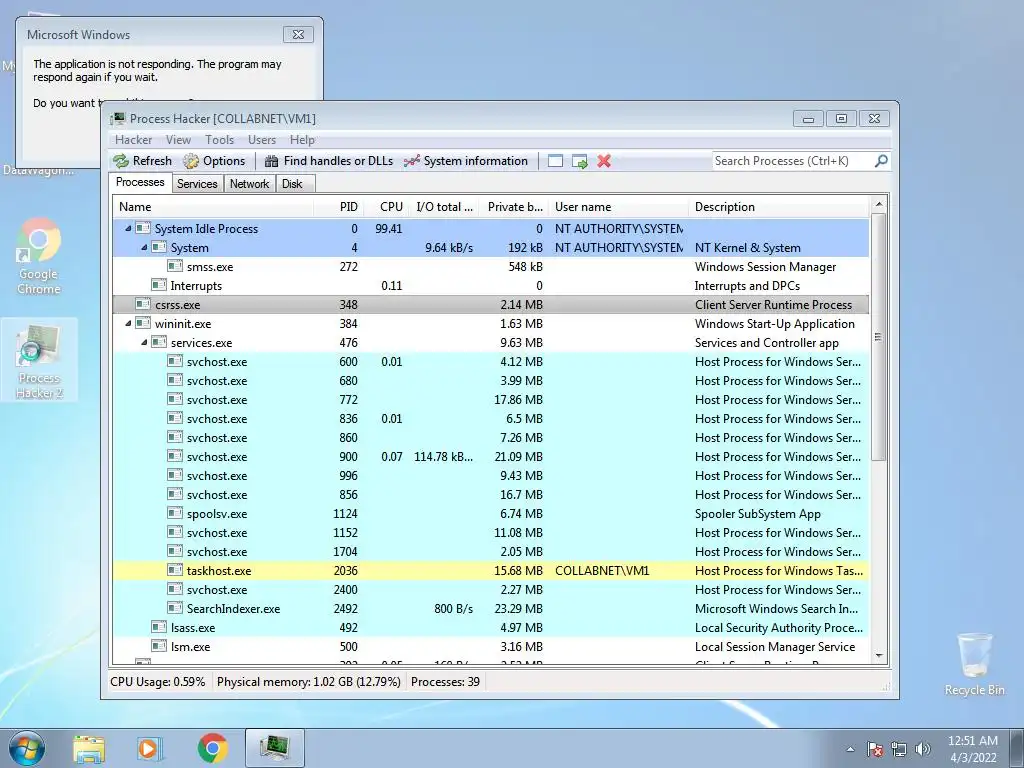This screenshot has width=1024, height=768.
Task: Click scrollbar up arrow in process list
Action: pyautogui.click(x=879, y=204)
